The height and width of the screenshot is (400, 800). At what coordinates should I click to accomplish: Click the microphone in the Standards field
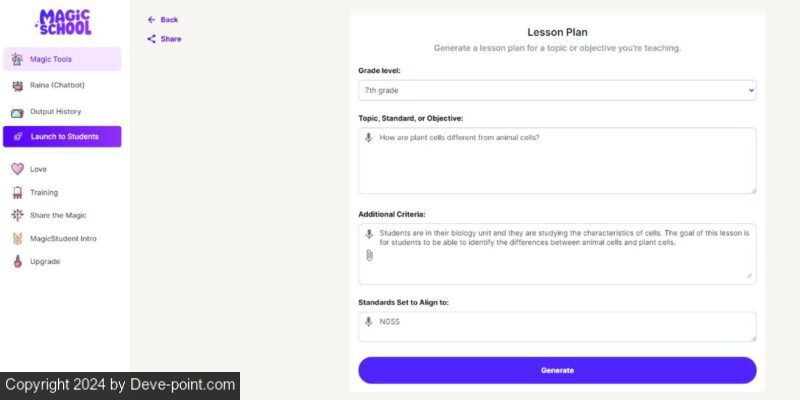click(369, 322)
